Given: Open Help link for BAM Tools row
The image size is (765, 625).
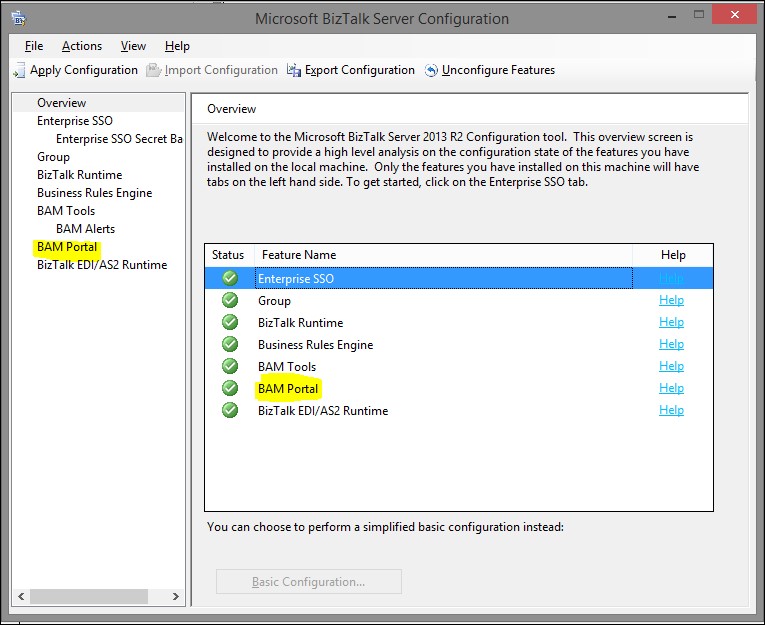Looking at the screenshot, I should click(671, 366).
